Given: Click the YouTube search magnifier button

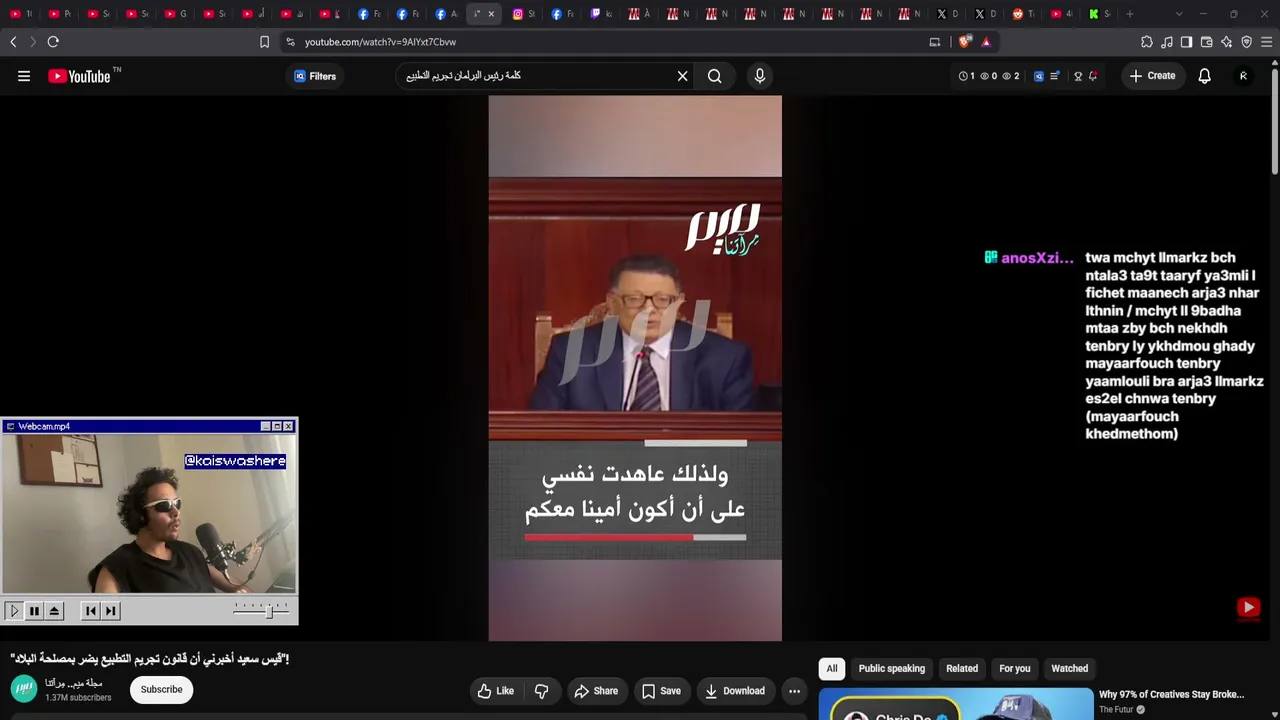Looking at the screenshot, I should coord(715,76).
